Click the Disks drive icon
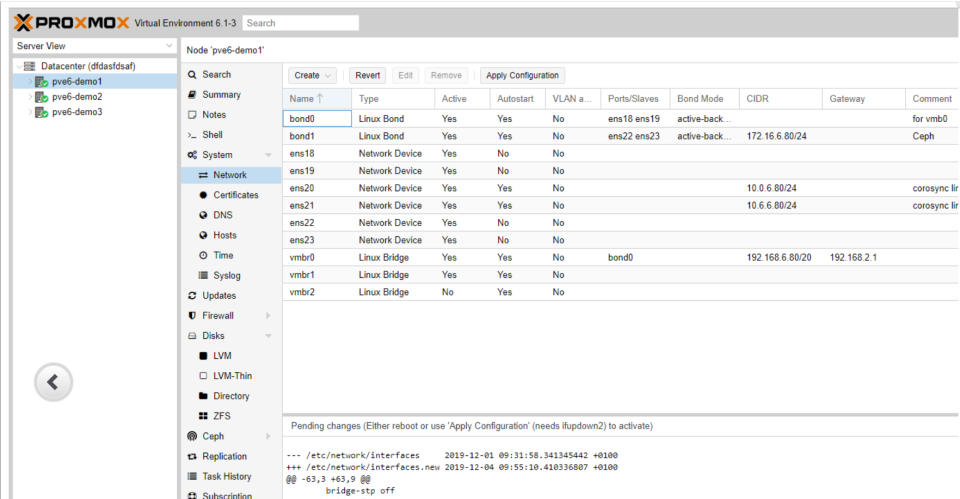This screenshot has width=960, height=499. pyautogui.click(x=192, y=336)
